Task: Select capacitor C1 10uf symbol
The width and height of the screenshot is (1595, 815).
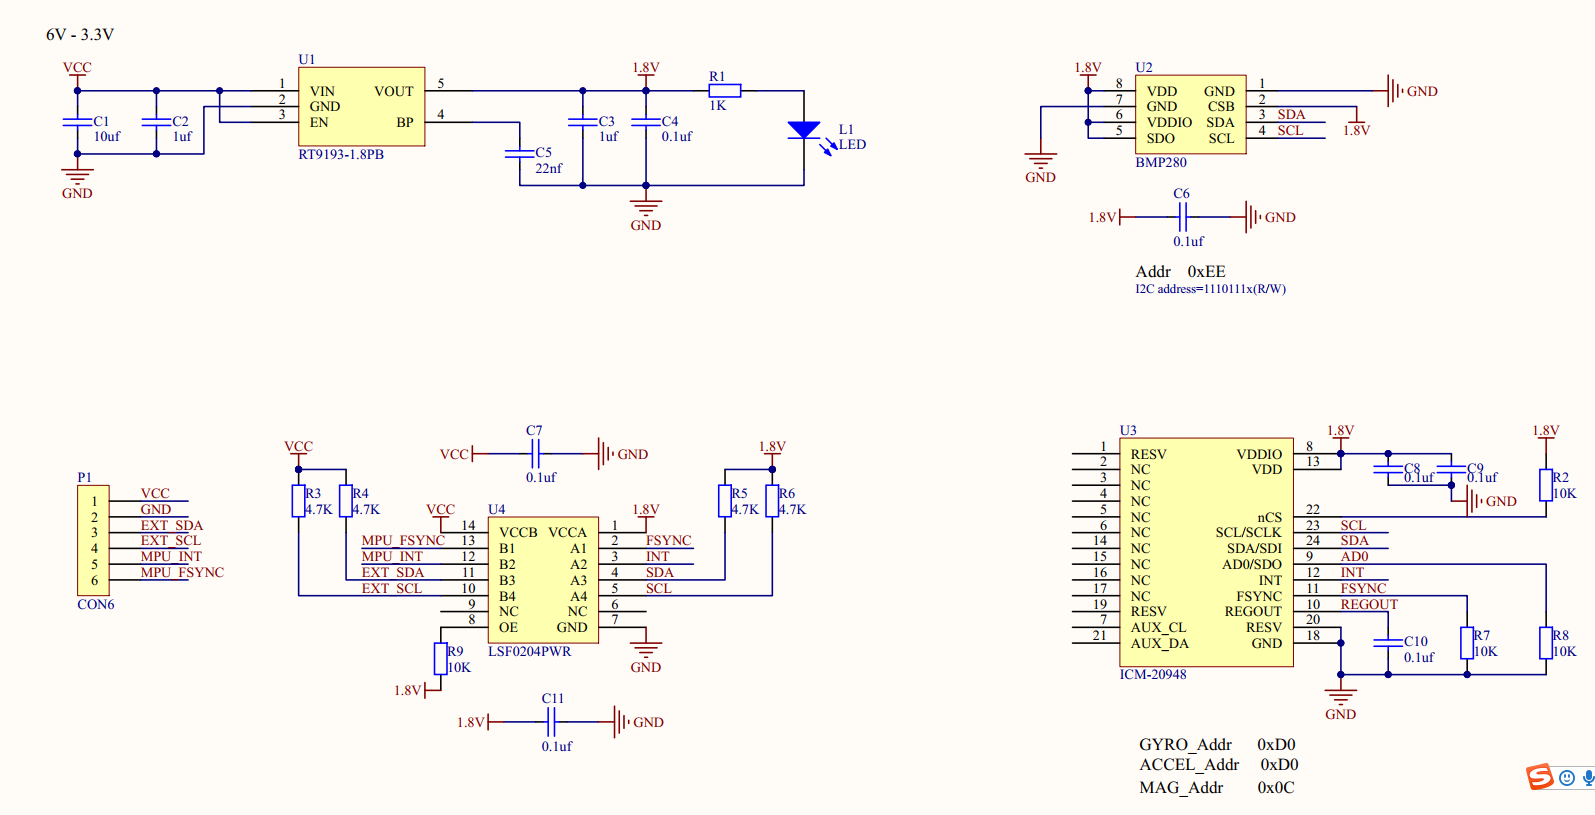Action: click(x=77, y=122)
